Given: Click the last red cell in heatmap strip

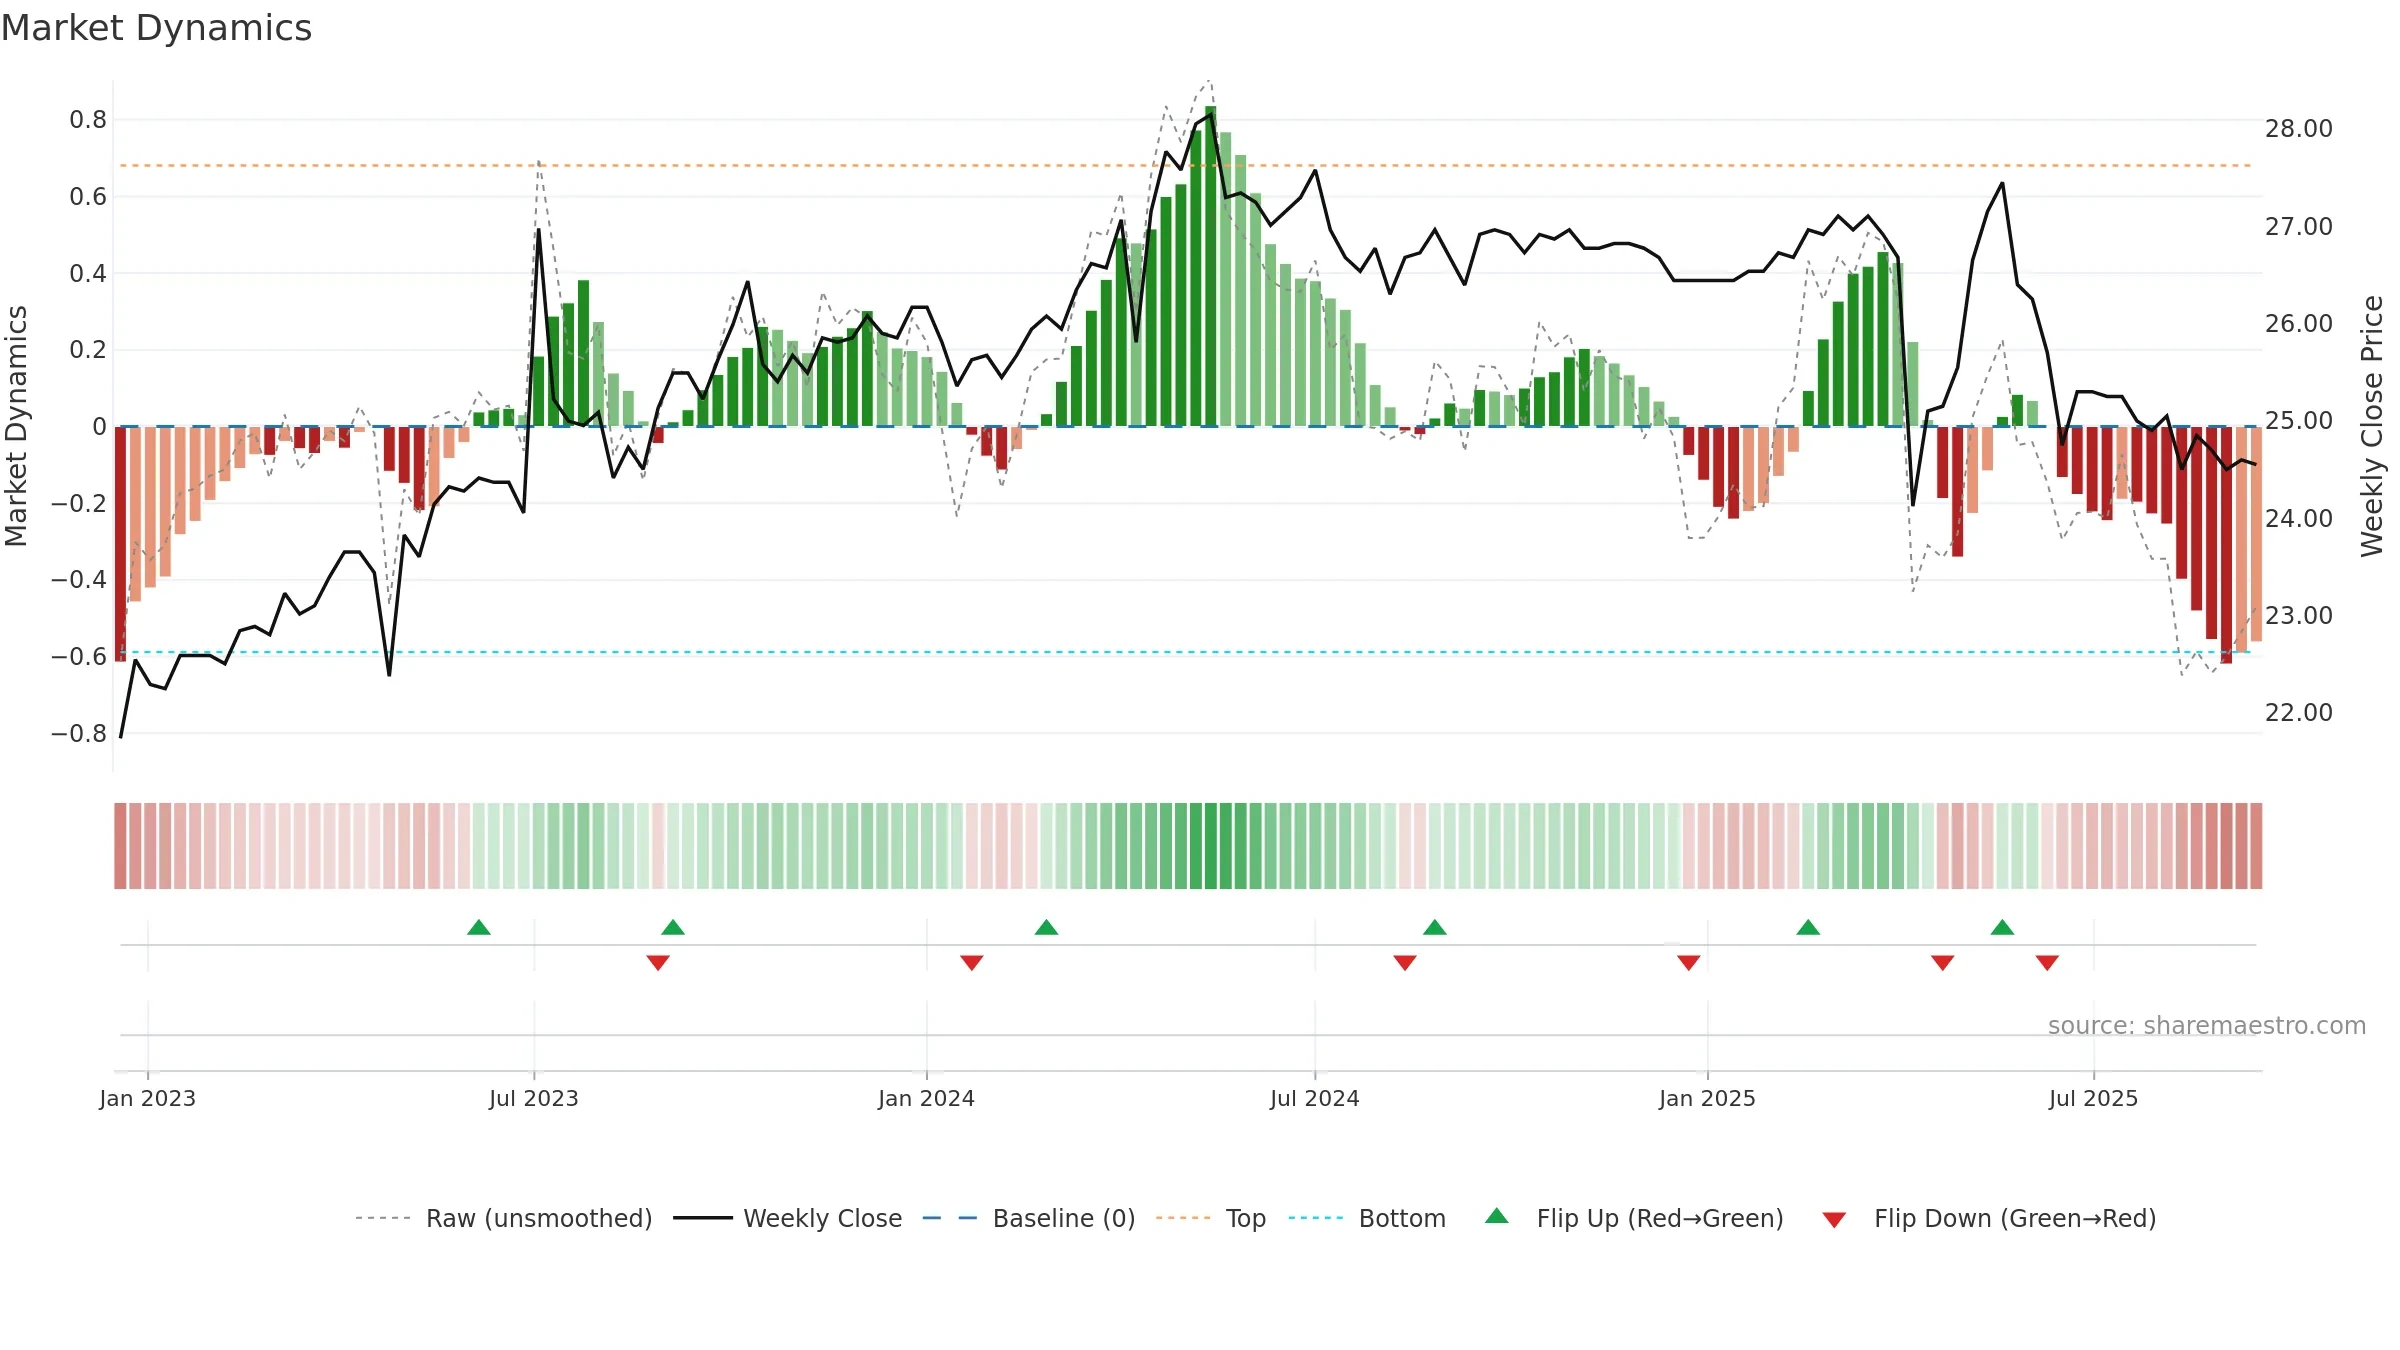Looking at the screenshot, I should pos(2256,846).
